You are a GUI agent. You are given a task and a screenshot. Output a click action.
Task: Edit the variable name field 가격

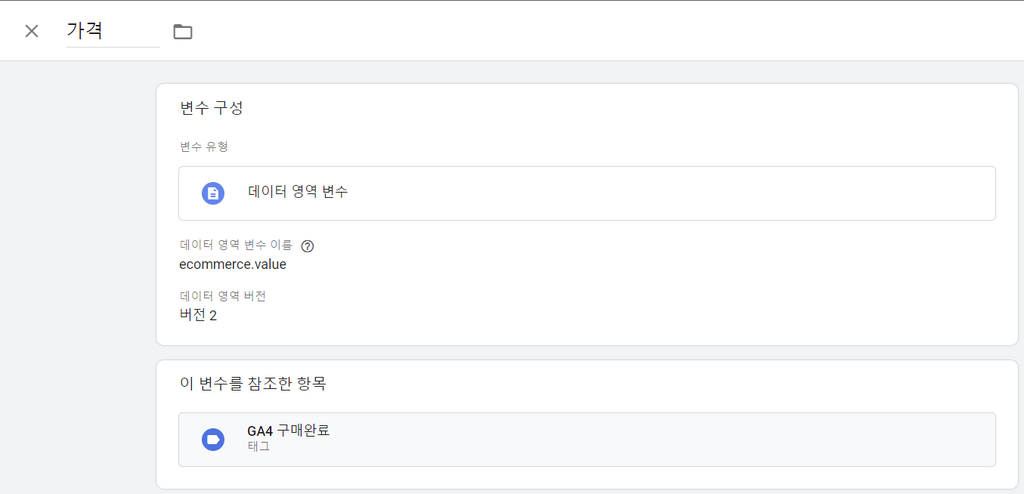pyautogui.click(x=112, y=31)
